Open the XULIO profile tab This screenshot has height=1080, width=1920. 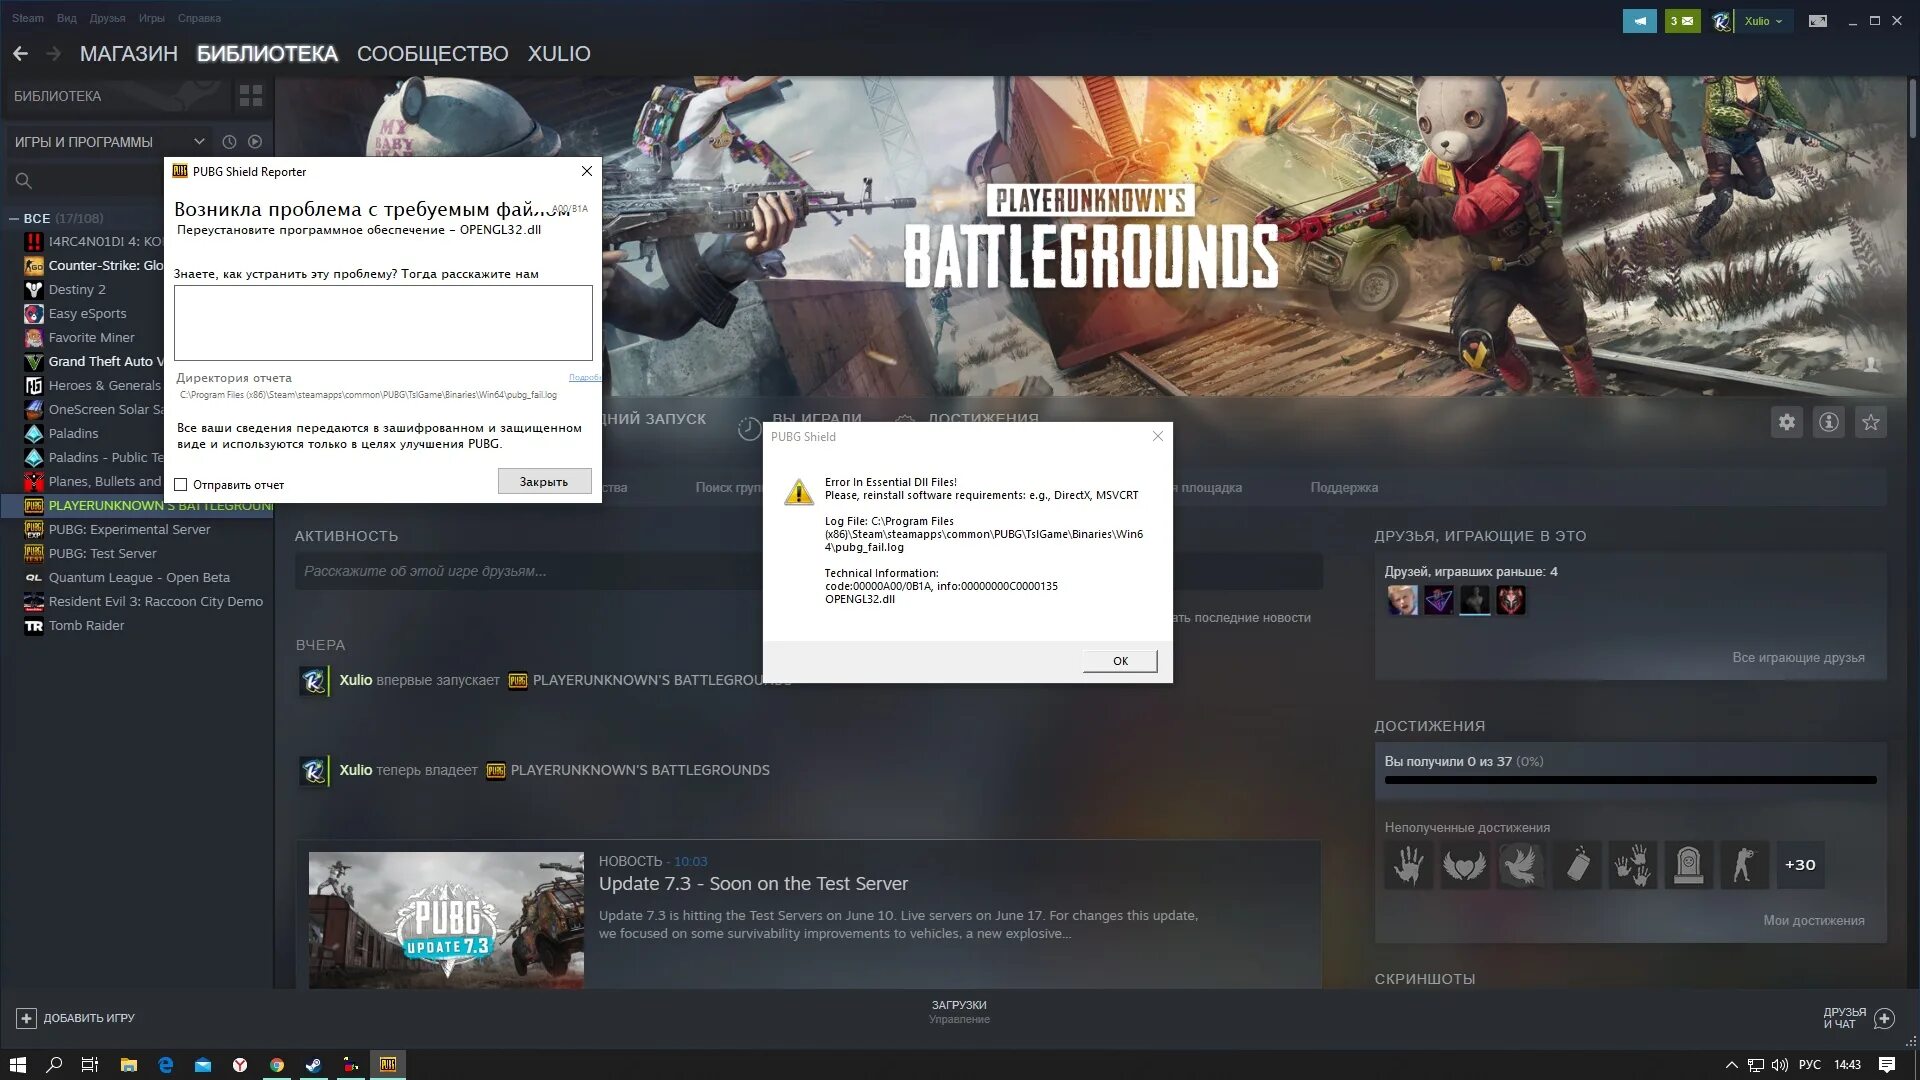559,54
